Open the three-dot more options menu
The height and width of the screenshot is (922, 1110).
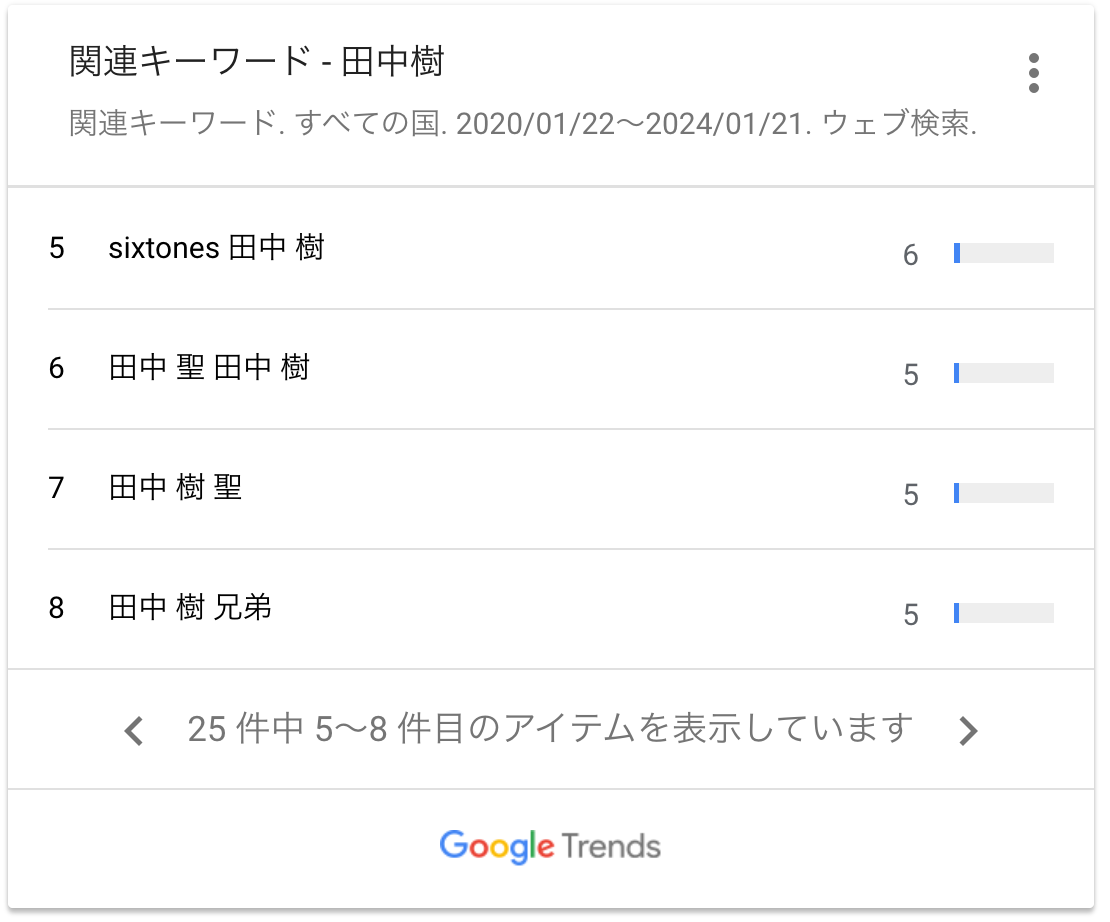pyautogui.click(x=1034, y=73)
